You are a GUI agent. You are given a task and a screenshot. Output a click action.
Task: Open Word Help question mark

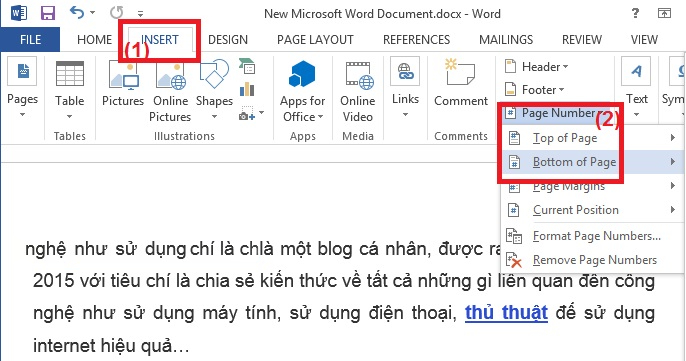coord(635,13)
